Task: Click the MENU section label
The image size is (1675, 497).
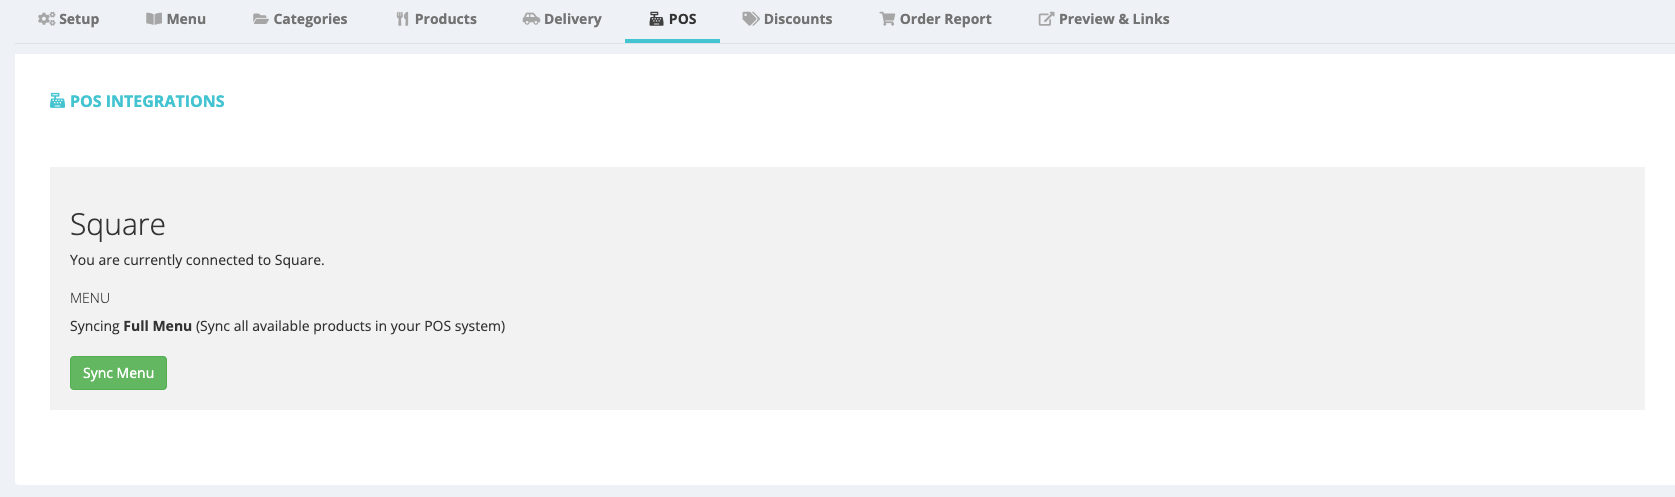Action: (90, 298)
